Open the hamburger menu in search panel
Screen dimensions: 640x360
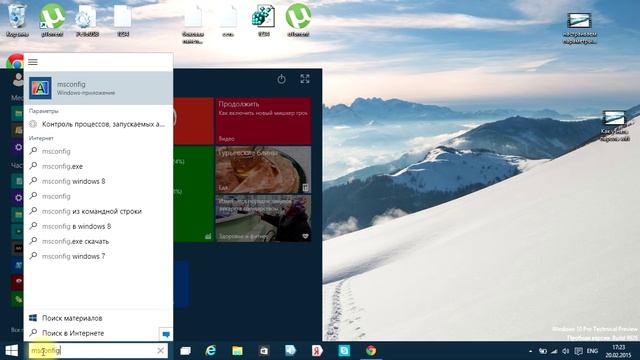tap(33, 62)
